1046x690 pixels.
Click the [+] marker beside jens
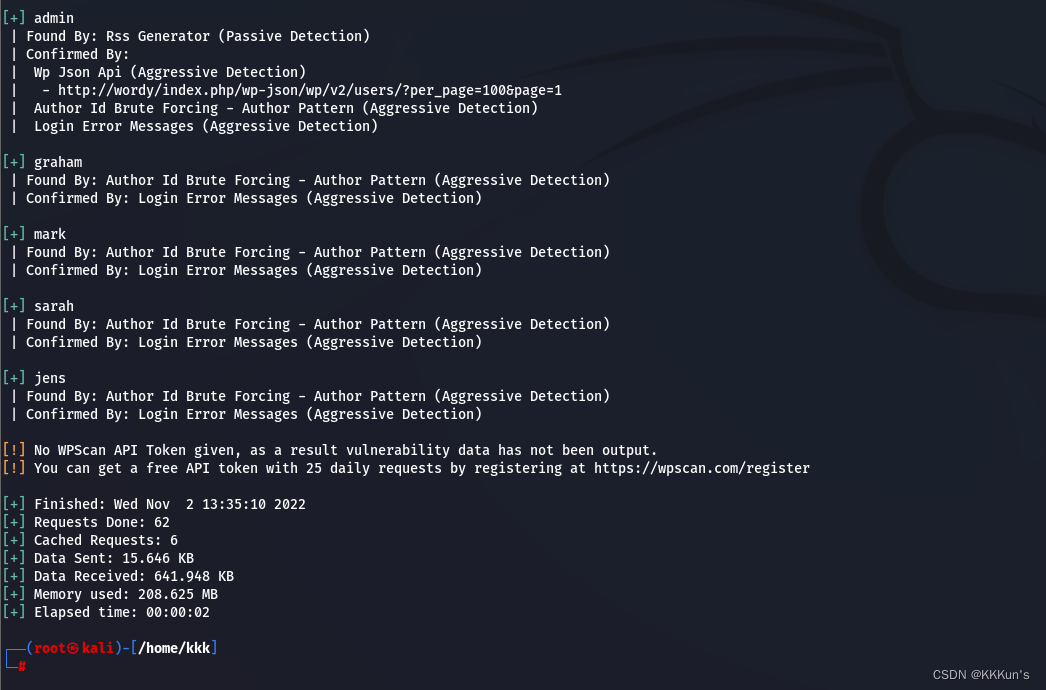coord(14,378)
